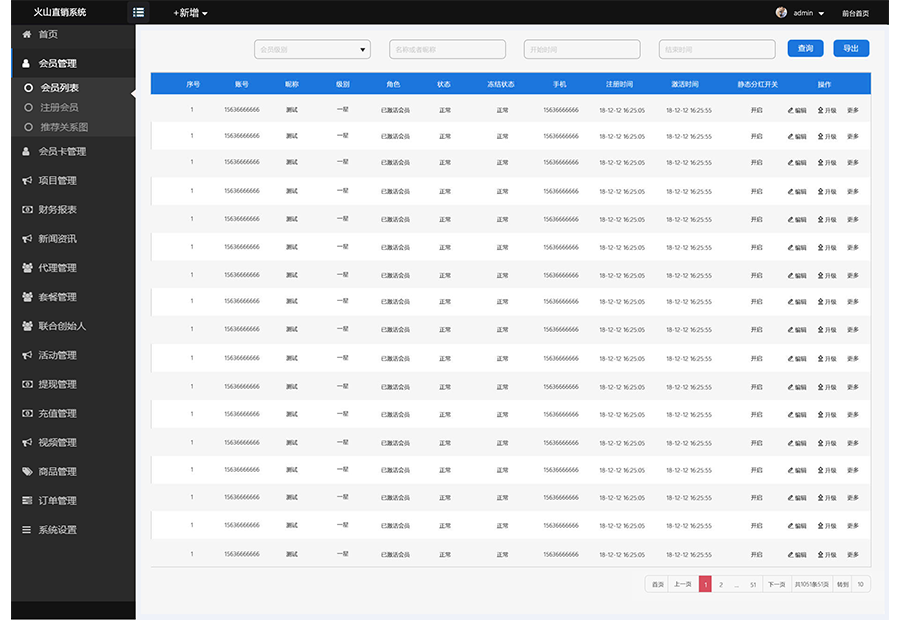Click the 订单管理 list icon
Viewport: 900px width, 620px height.
[x=26, y=501]
